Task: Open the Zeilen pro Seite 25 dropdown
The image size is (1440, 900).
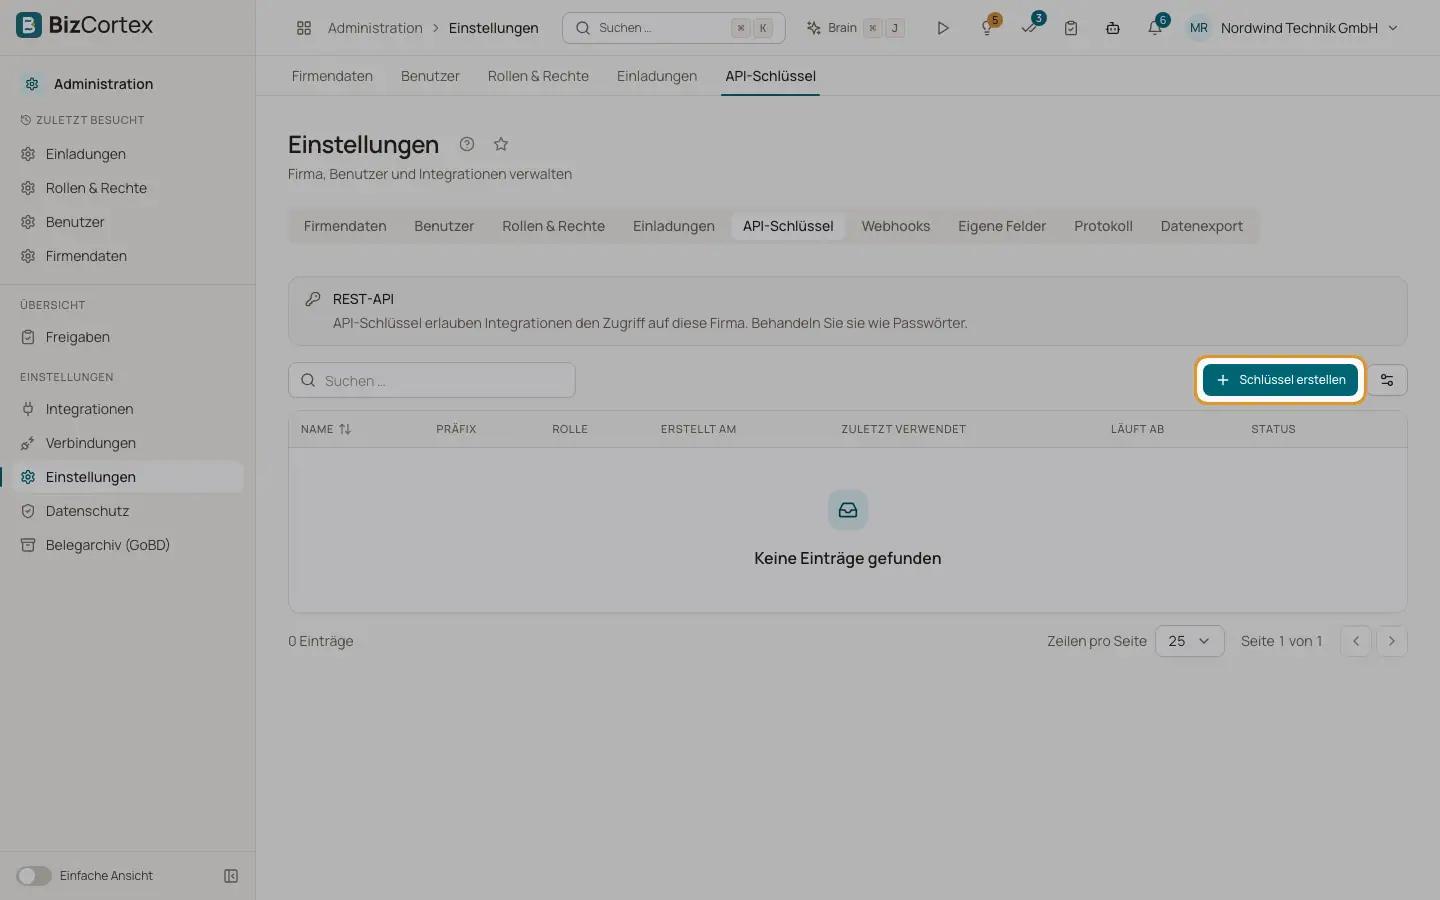Action: 1189,641
